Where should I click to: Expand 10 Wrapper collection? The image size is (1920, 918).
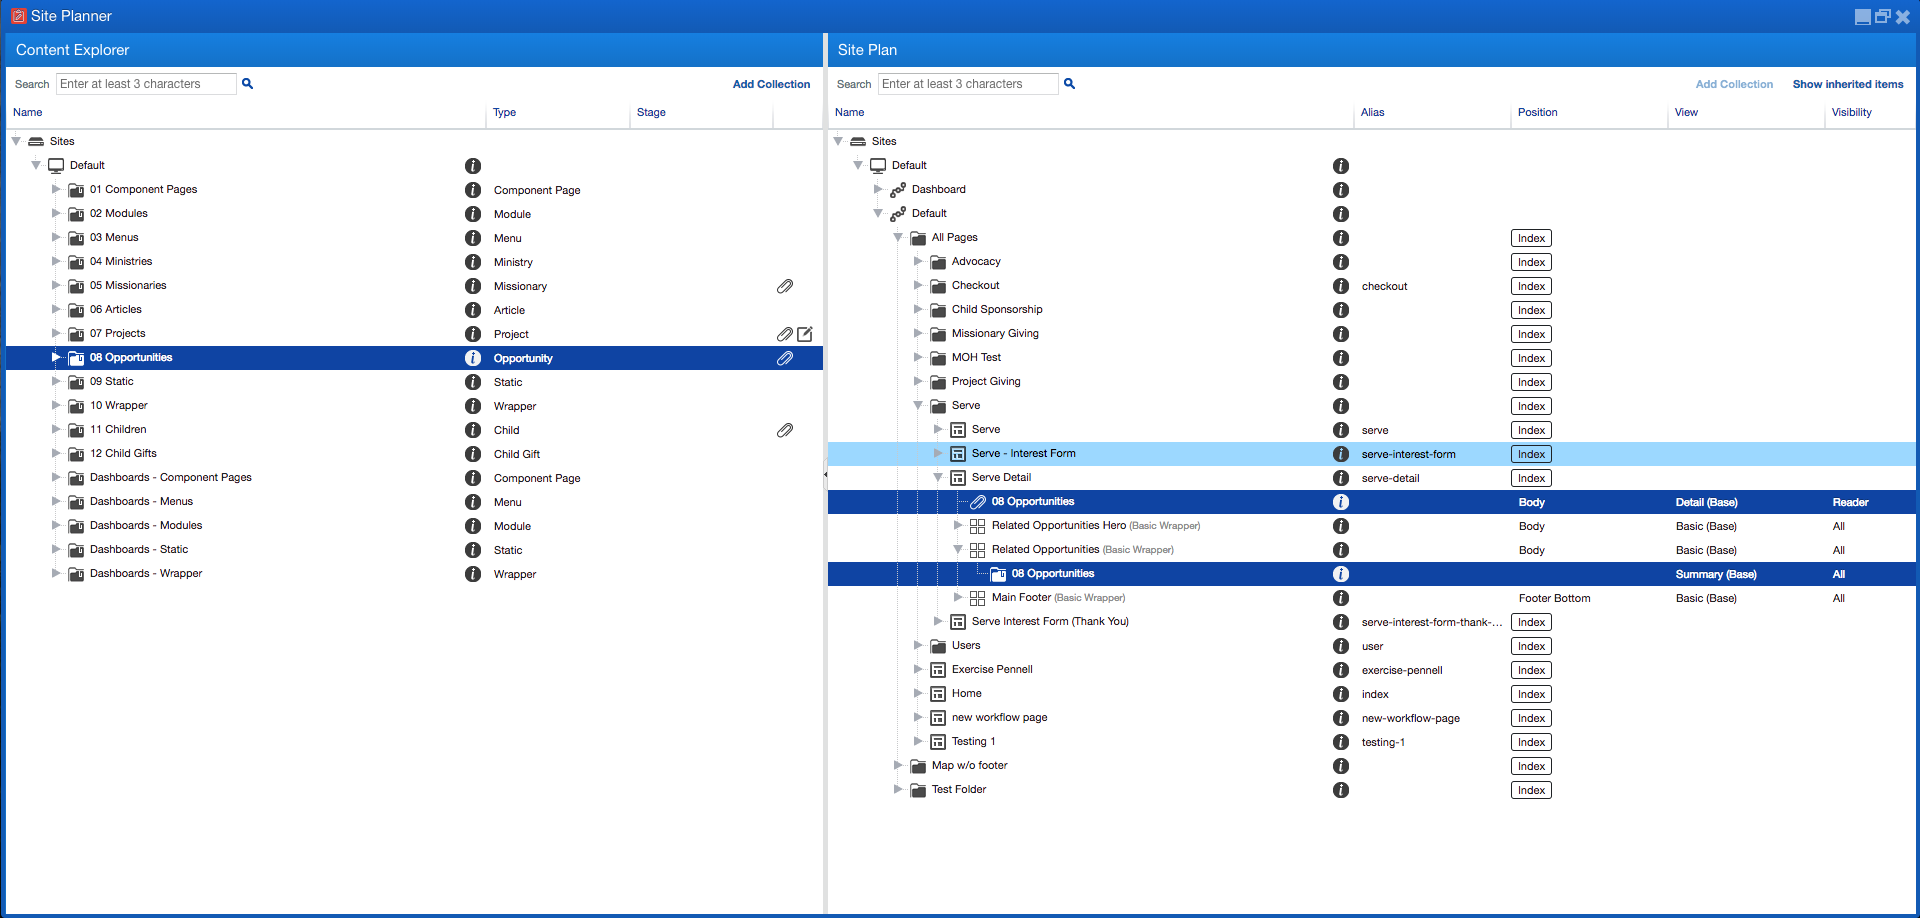[56, 405]
